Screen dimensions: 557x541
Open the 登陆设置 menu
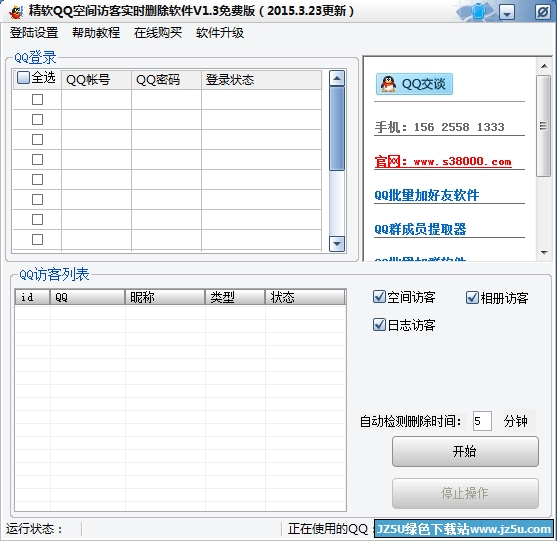click(x=34, y=33)
